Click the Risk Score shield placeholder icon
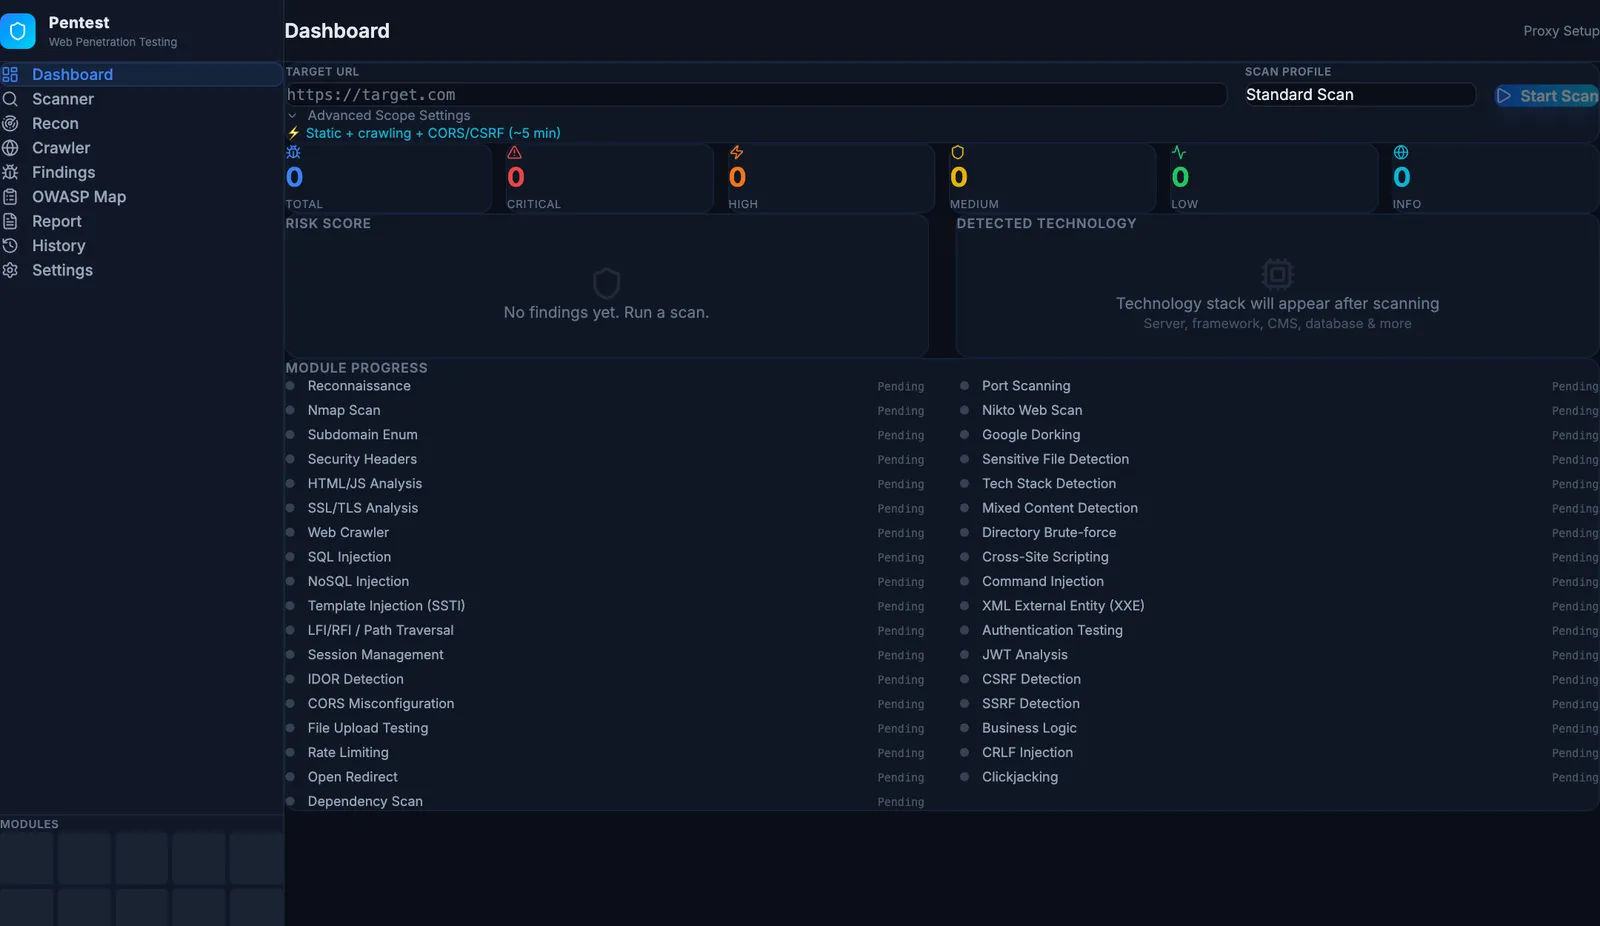 click(606, 283)
